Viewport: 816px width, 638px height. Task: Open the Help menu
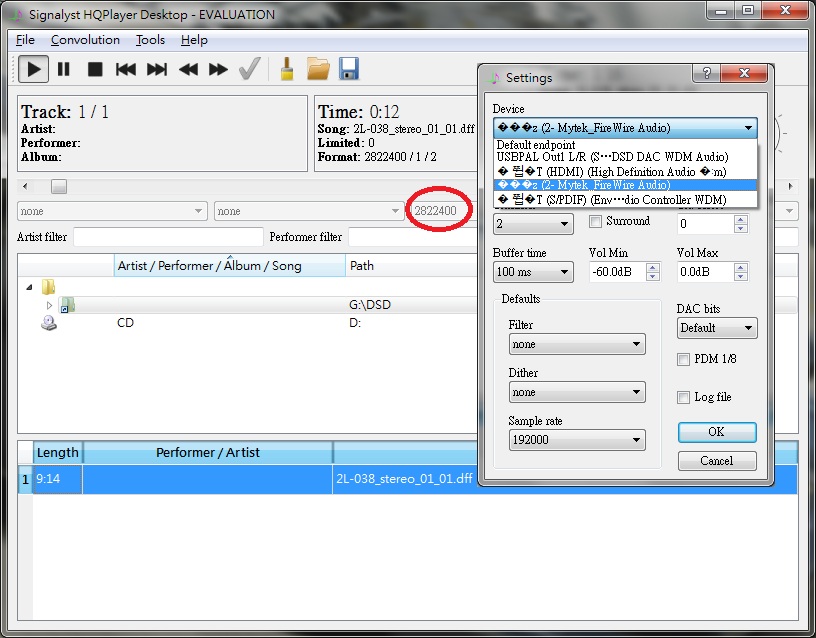coord(194,40)
